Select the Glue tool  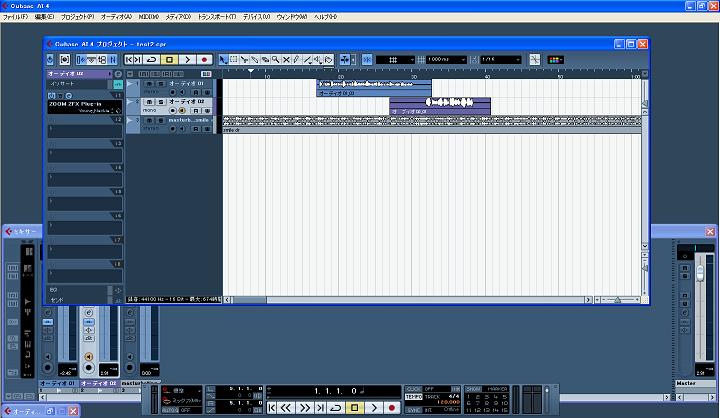point(255,60)
